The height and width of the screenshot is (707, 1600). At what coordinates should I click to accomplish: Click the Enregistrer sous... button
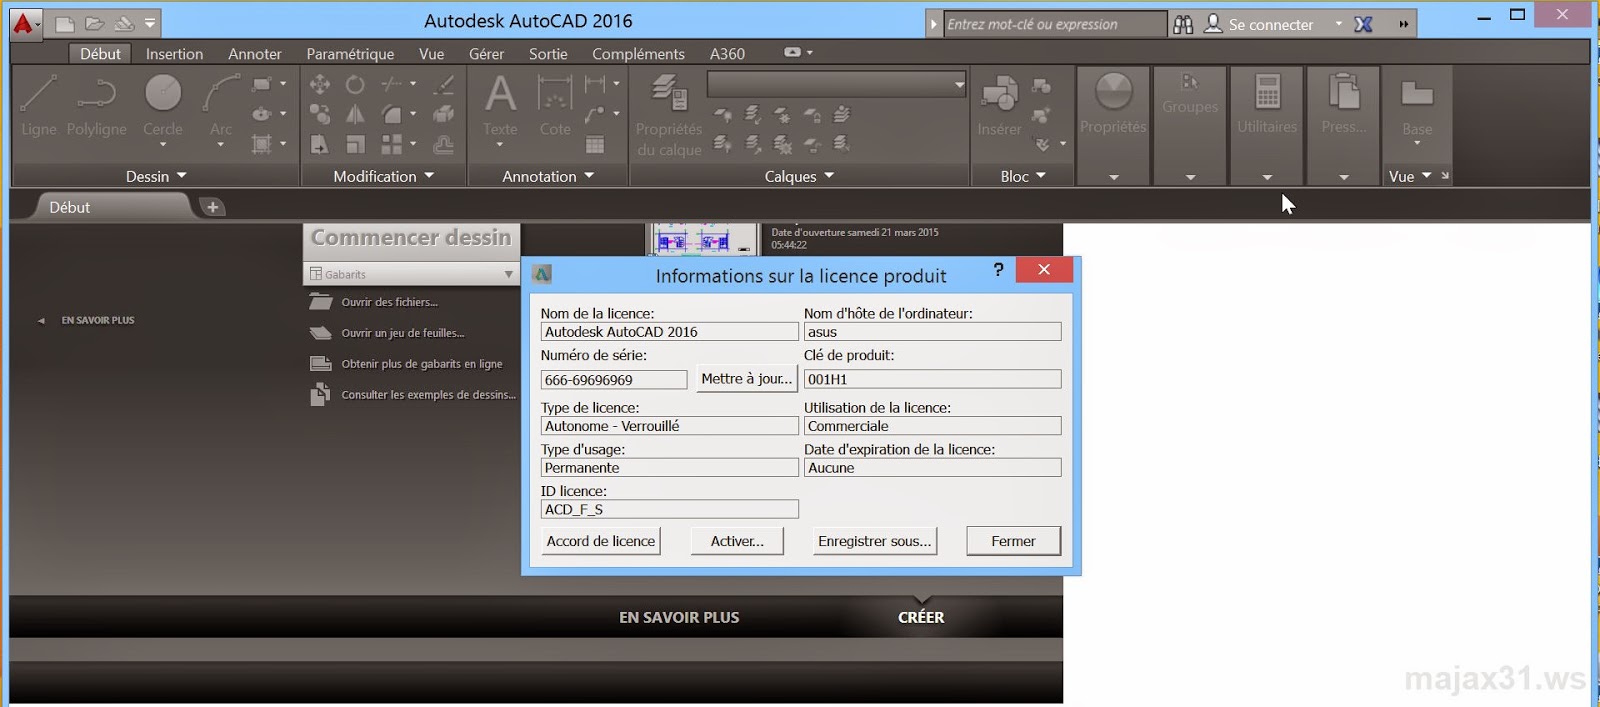coord(875,541)
